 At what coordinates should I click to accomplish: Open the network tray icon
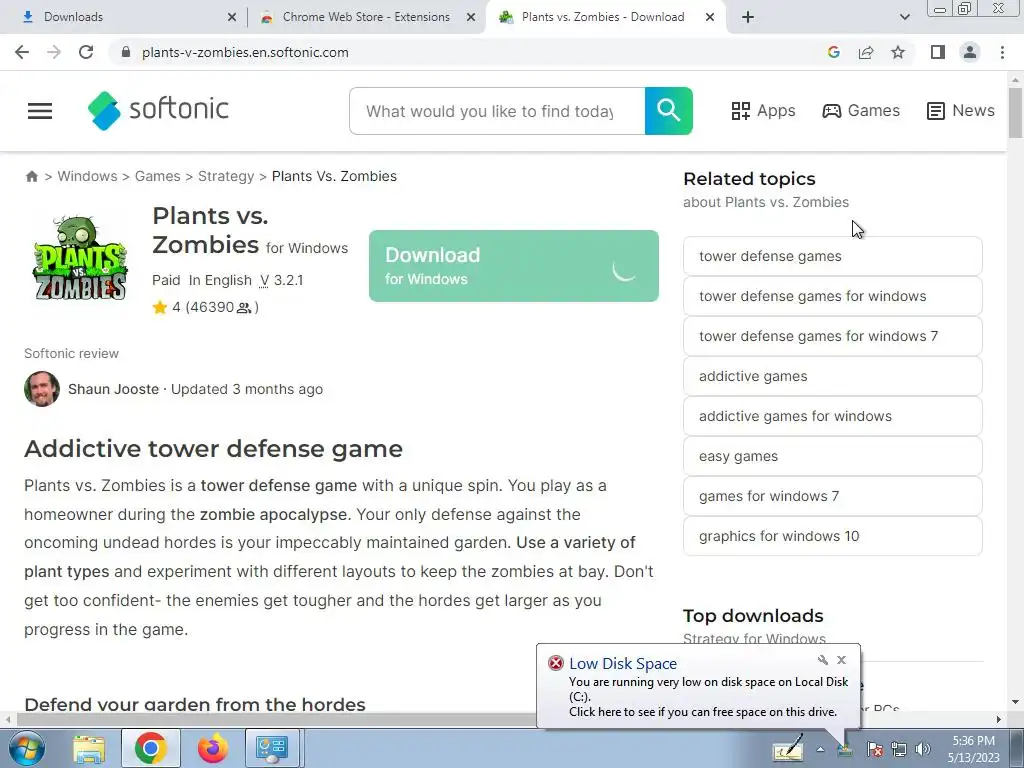(899, 749)
